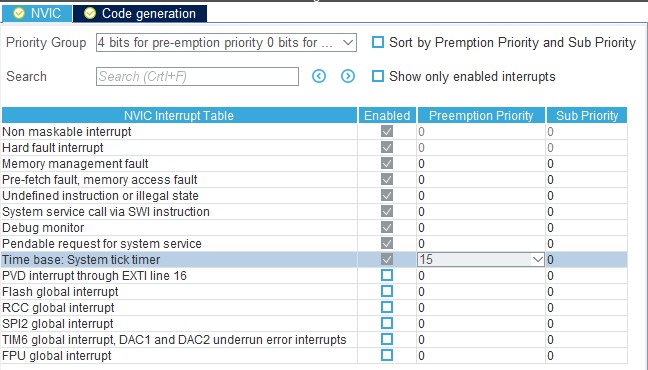Select the Debug monitor row
Screen dimensions: 648x370
(x=314, y=228)
